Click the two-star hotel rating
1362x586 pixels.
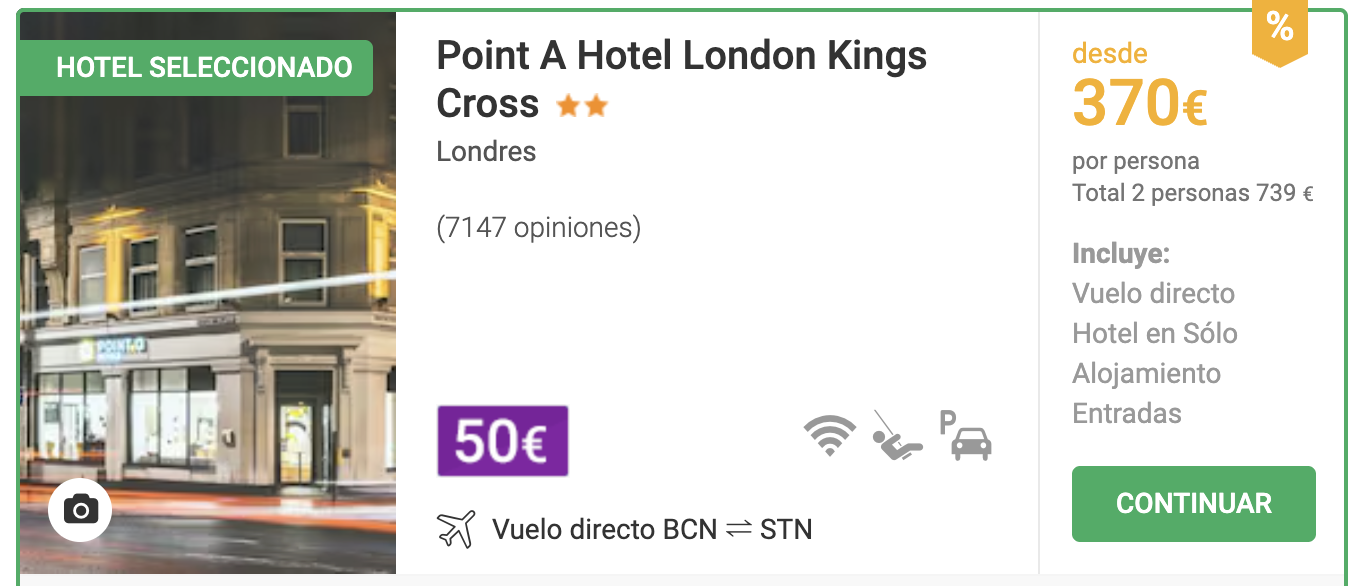[x=582, y=106]
